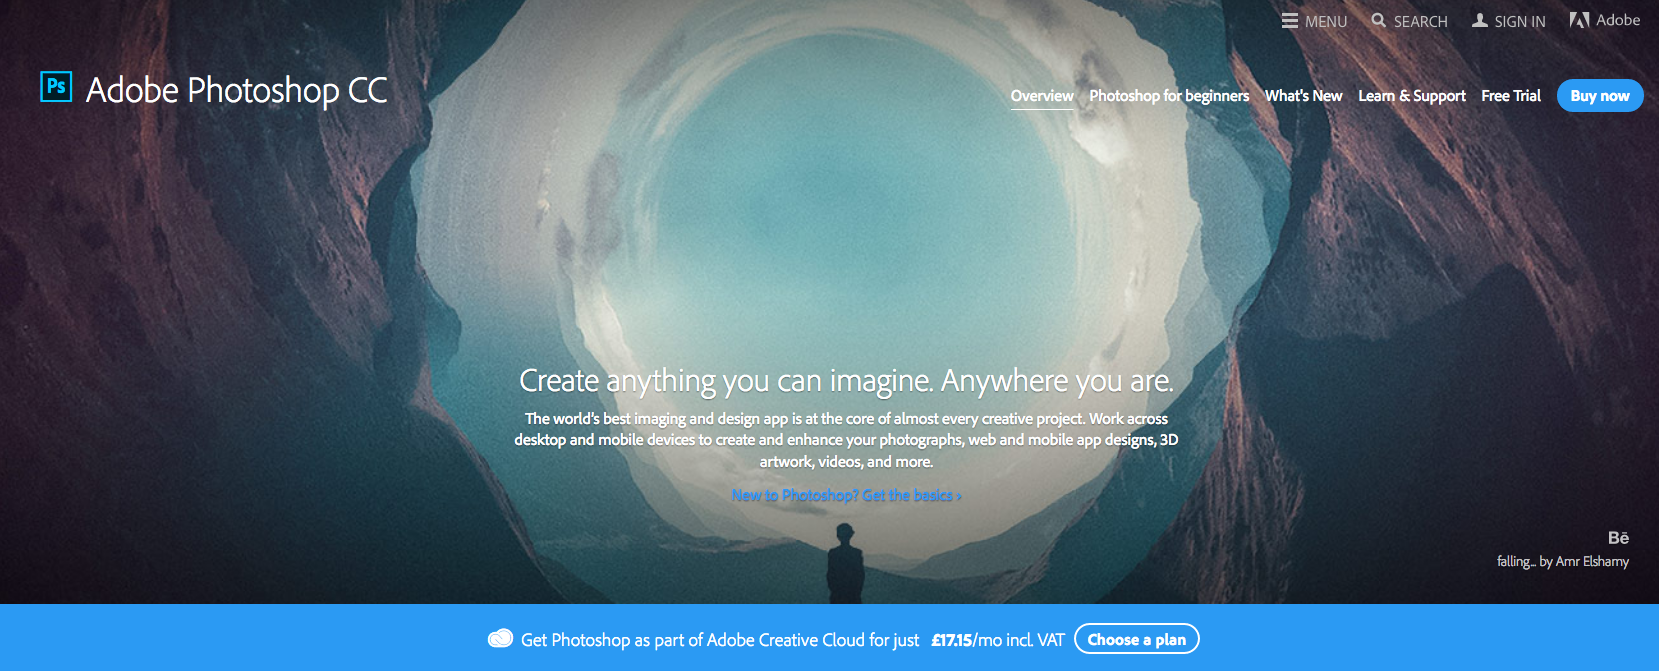Click the Photoshop Ps logo icon
Screen dimensions: 1659x671
pos(56,86)
